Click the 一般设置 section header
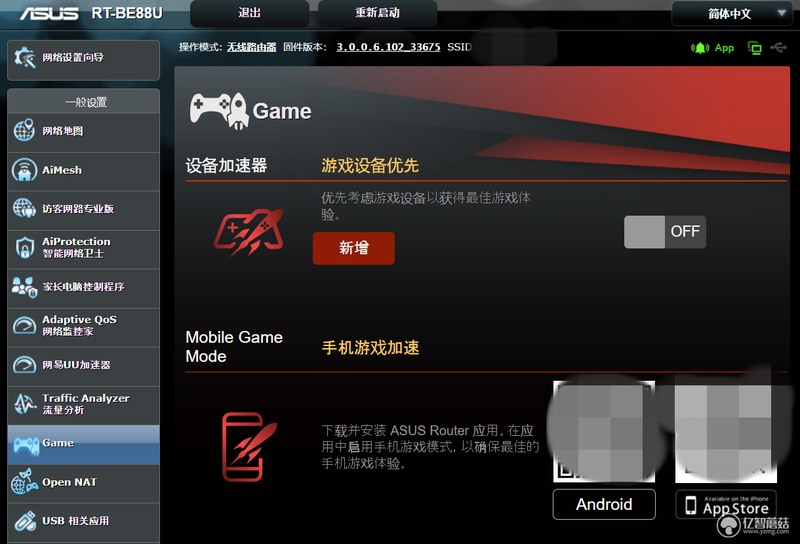The width and height of the screenshot is (800, 544). [x=86, y=102]
